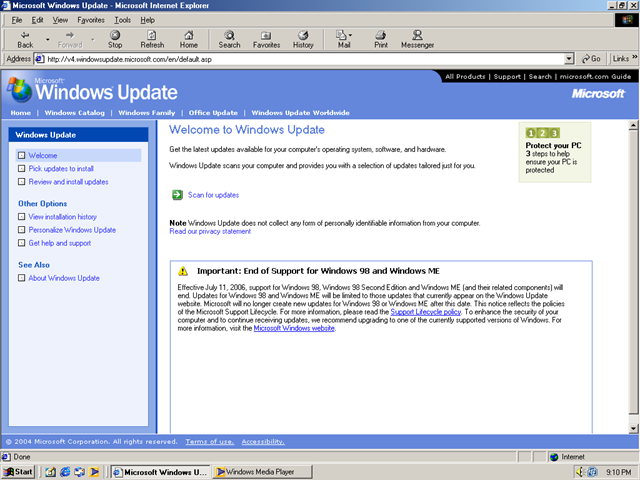
Task: Open the File menu
Action: [x=17, y=20]
